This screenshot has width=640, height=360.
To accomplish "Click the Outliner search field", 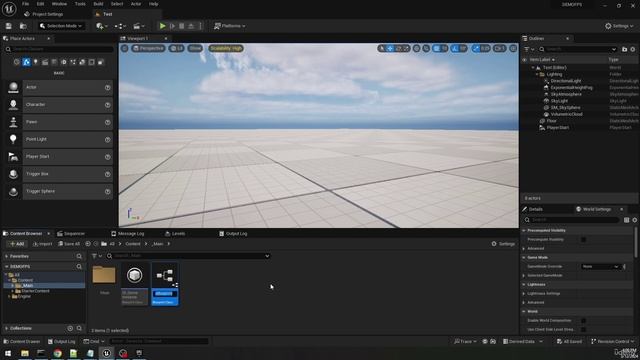I will (x=578, y=49).
